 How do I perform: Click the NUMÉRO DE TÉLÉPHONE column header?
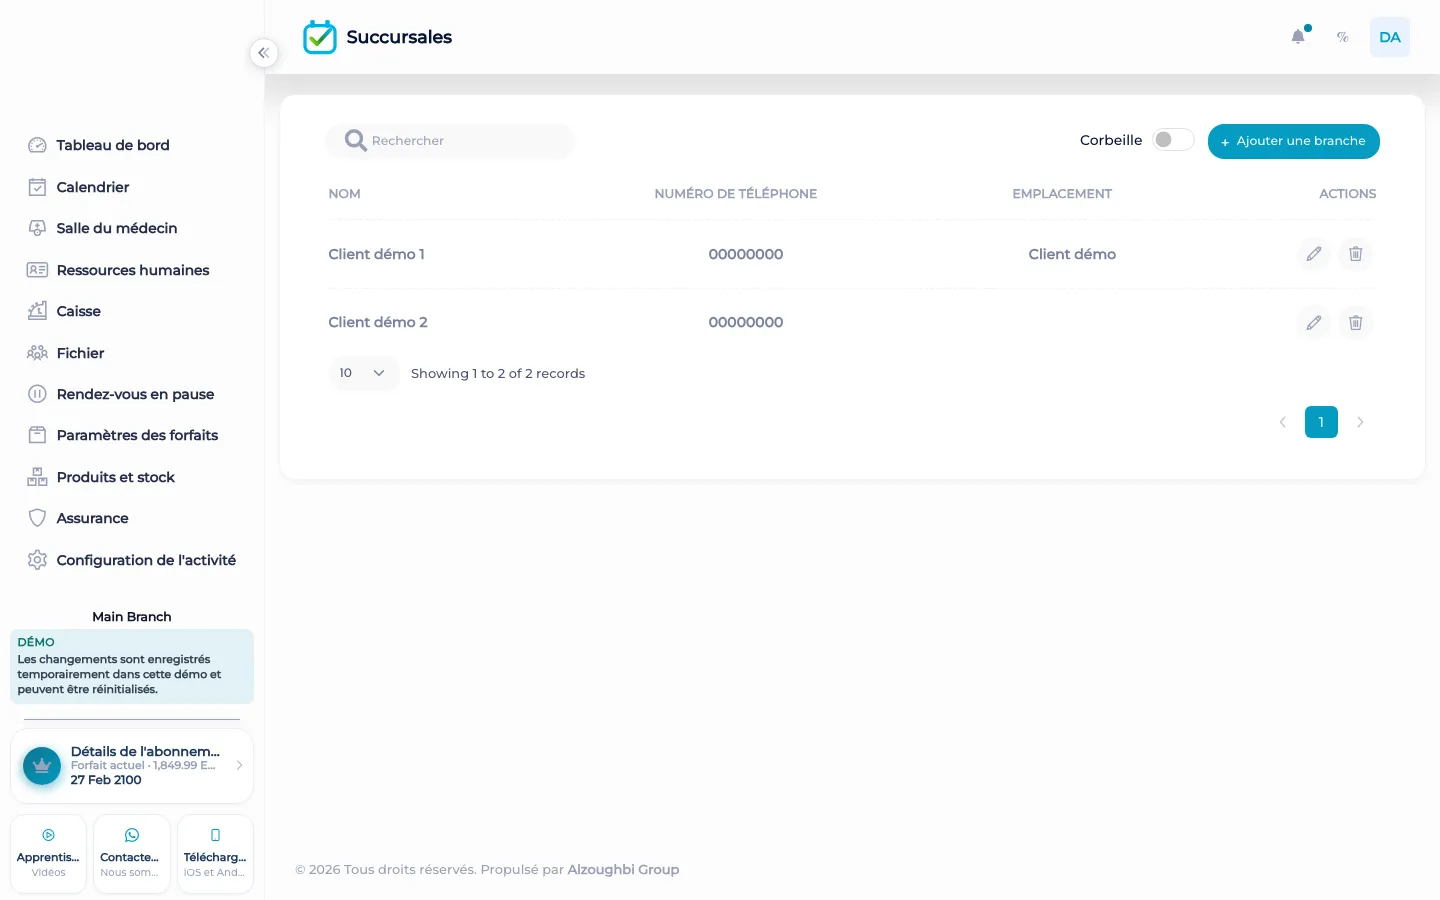pos(736,194)
